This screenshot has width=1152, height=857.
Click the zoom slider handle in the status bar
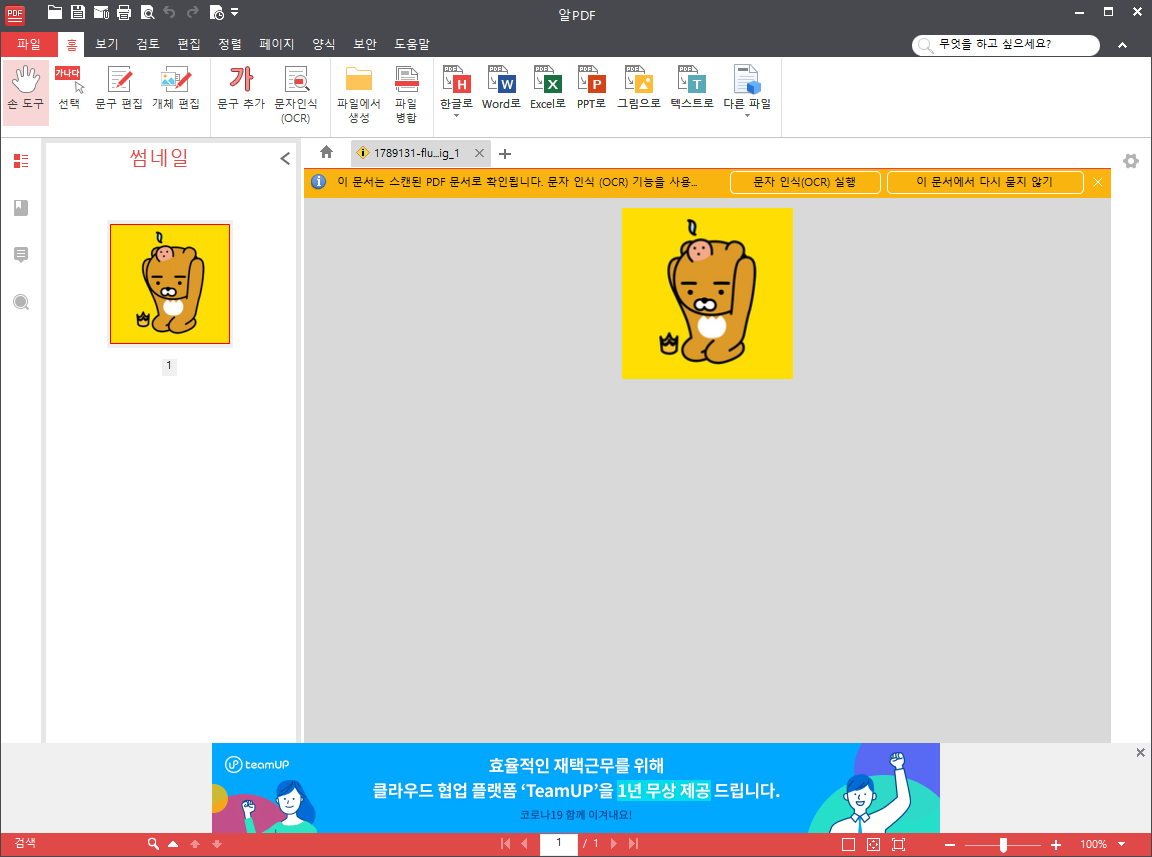pyautogui.click(x=1004, y=845)
